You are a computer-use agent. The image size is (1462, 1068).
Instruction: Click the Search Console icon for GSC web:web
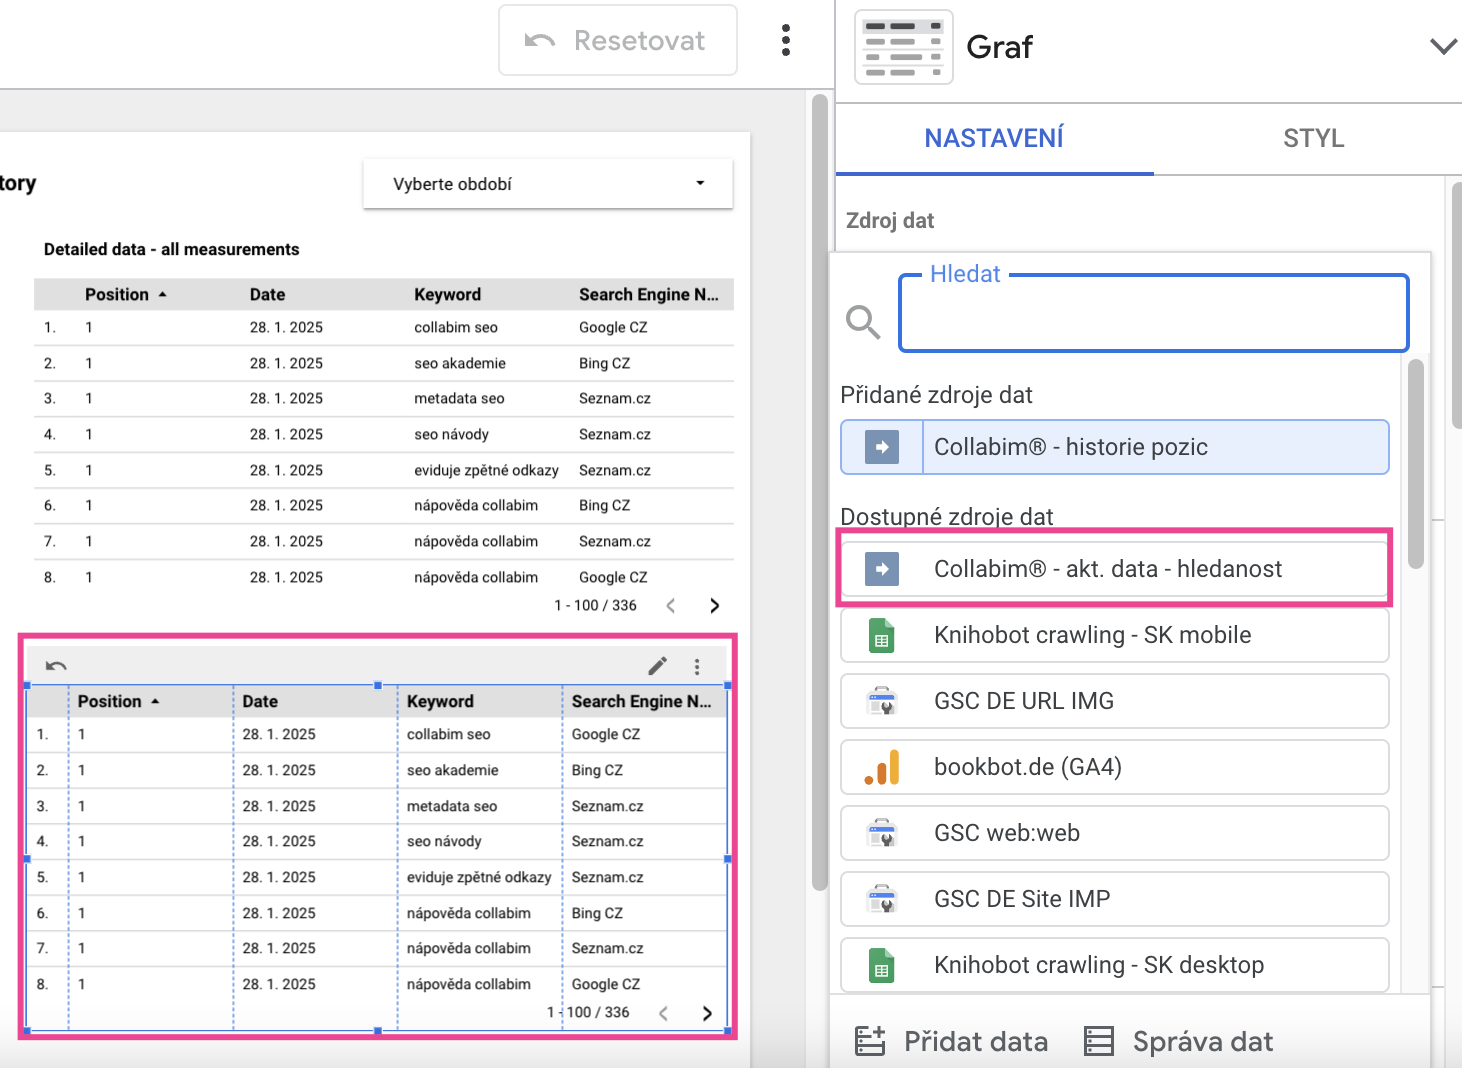click(882, 833)
